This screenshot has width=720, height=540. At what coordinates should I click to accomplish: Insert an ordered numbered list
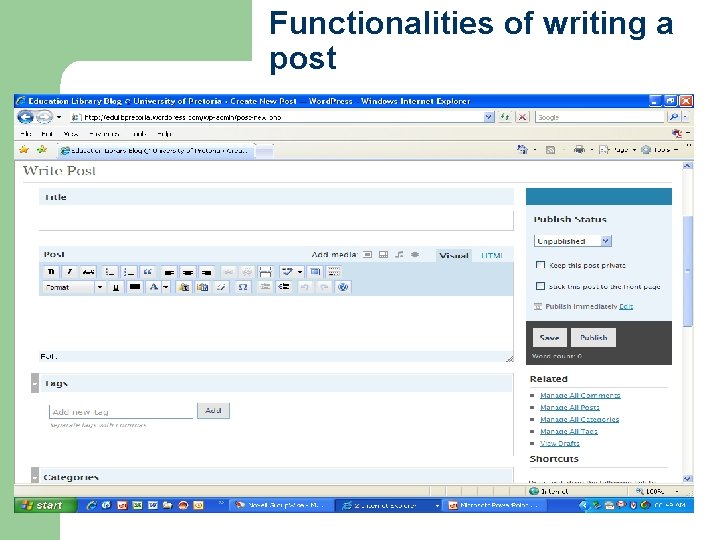129,272
